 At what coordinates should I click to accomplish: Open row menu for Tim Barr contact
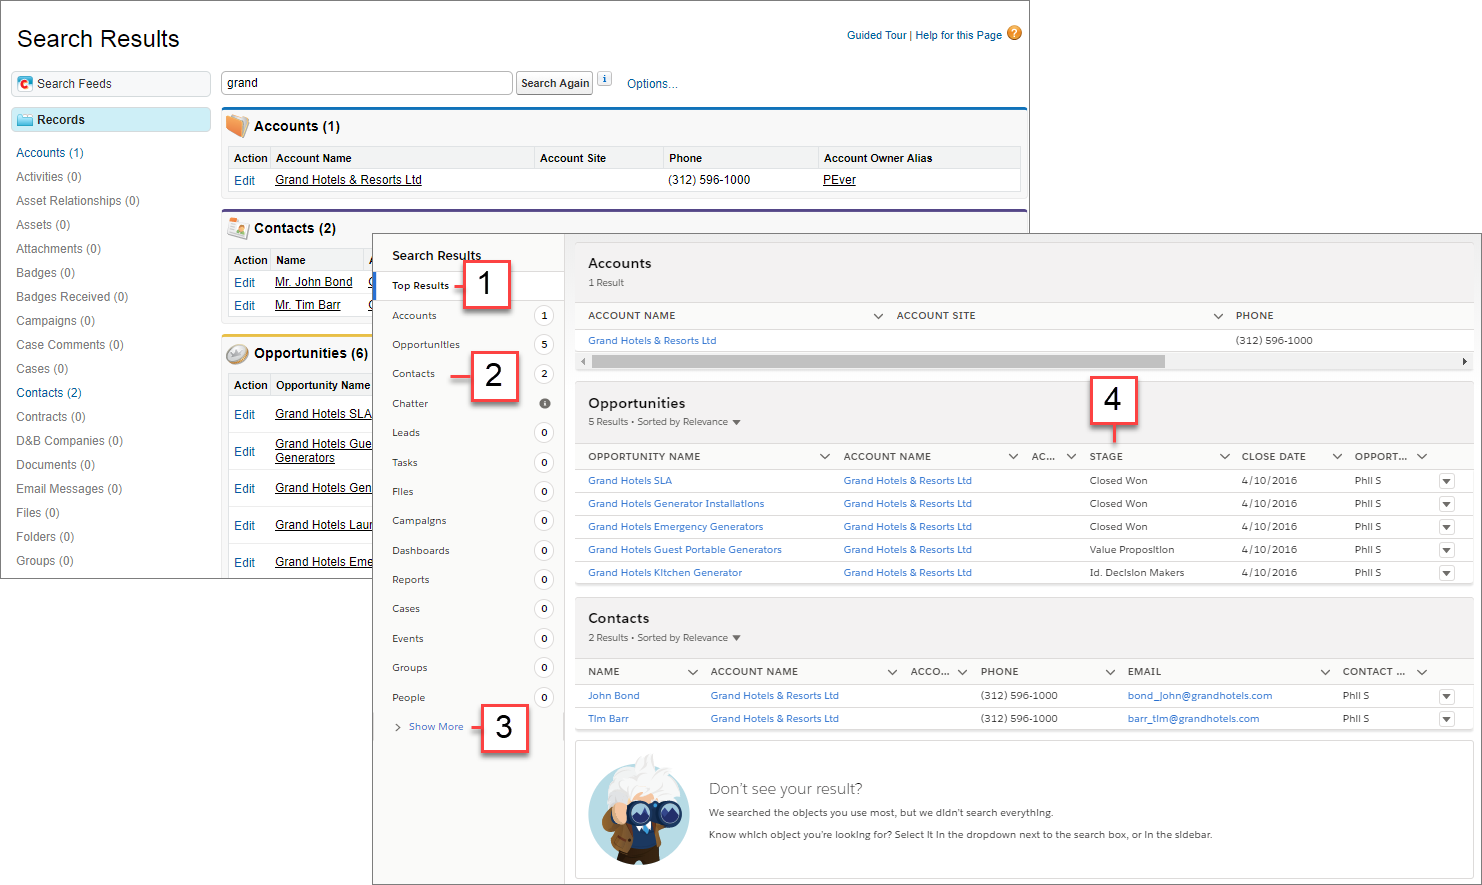coord(1446,719)
